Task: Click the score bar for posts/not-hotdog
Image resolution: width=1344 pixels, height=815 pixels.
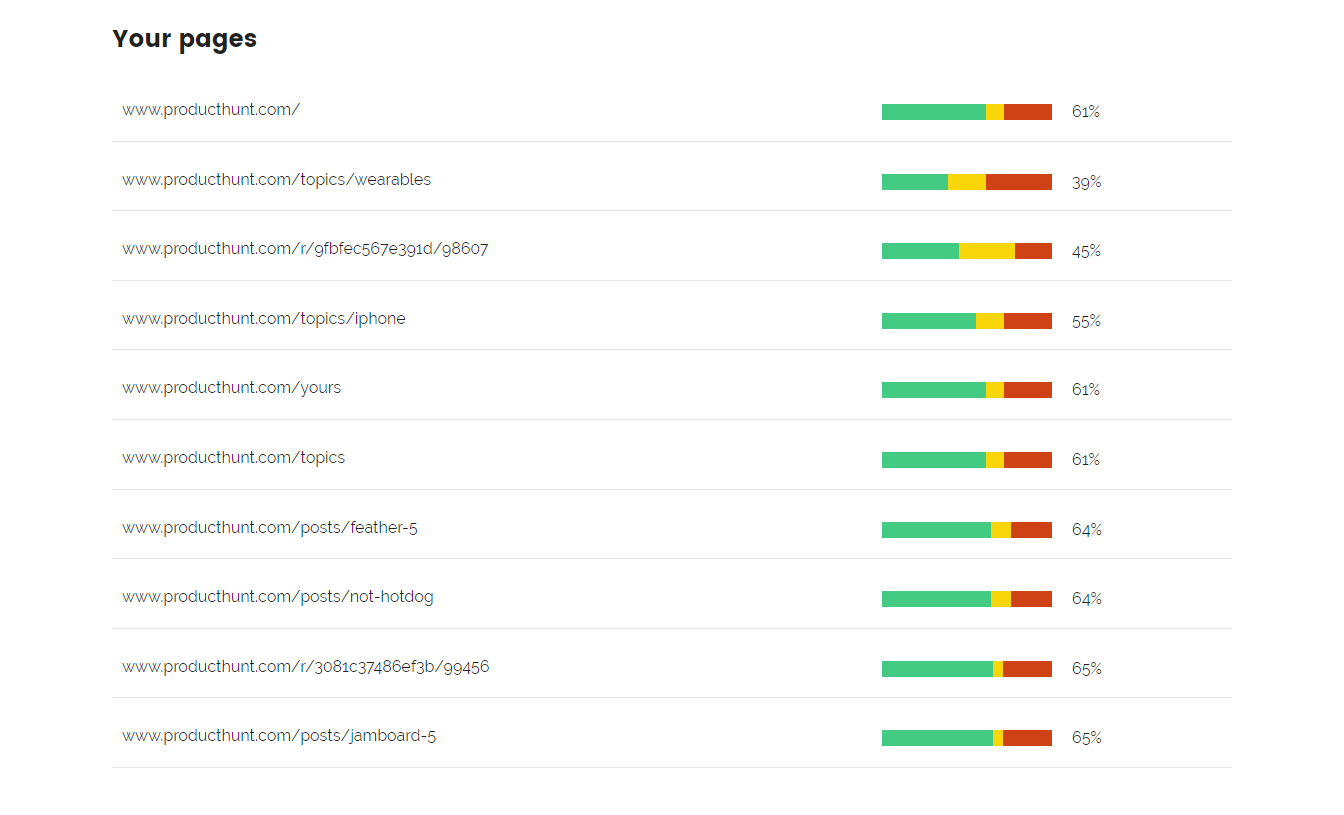Action: point(967,599)
